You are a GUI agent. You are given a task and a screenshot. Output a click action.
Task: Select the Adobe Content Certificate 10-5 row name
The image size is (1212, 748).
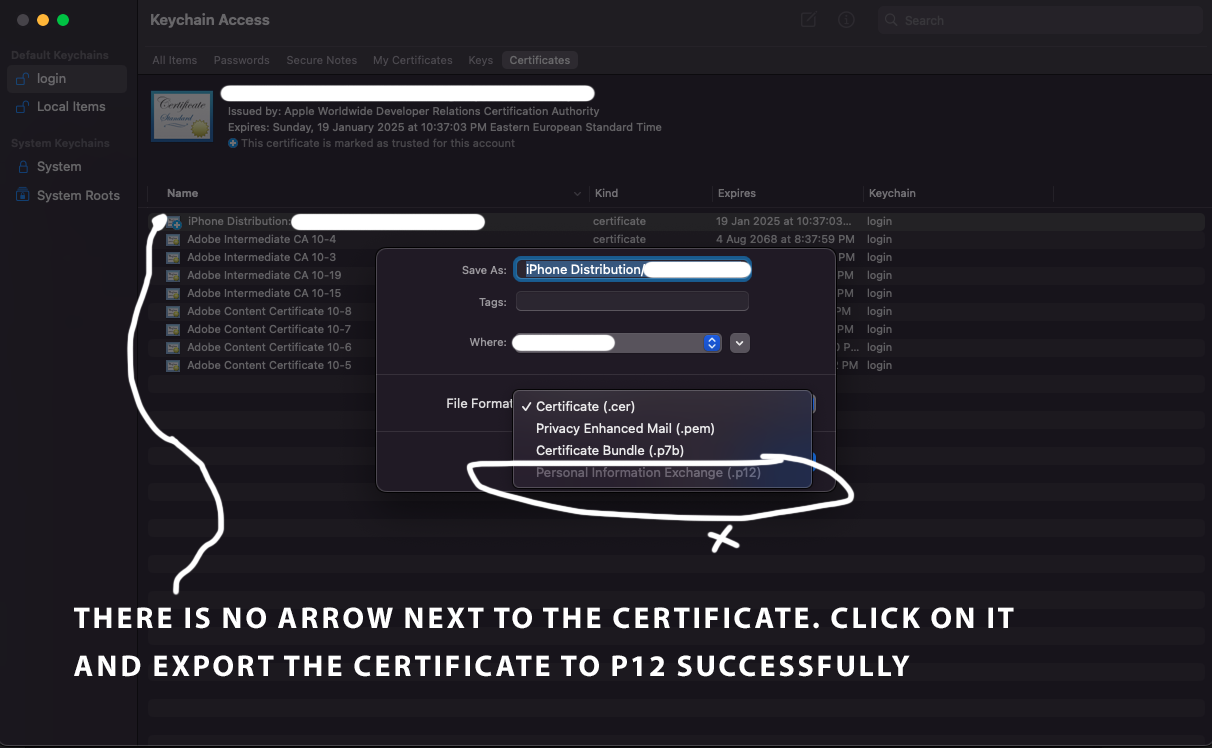[269, 365]
